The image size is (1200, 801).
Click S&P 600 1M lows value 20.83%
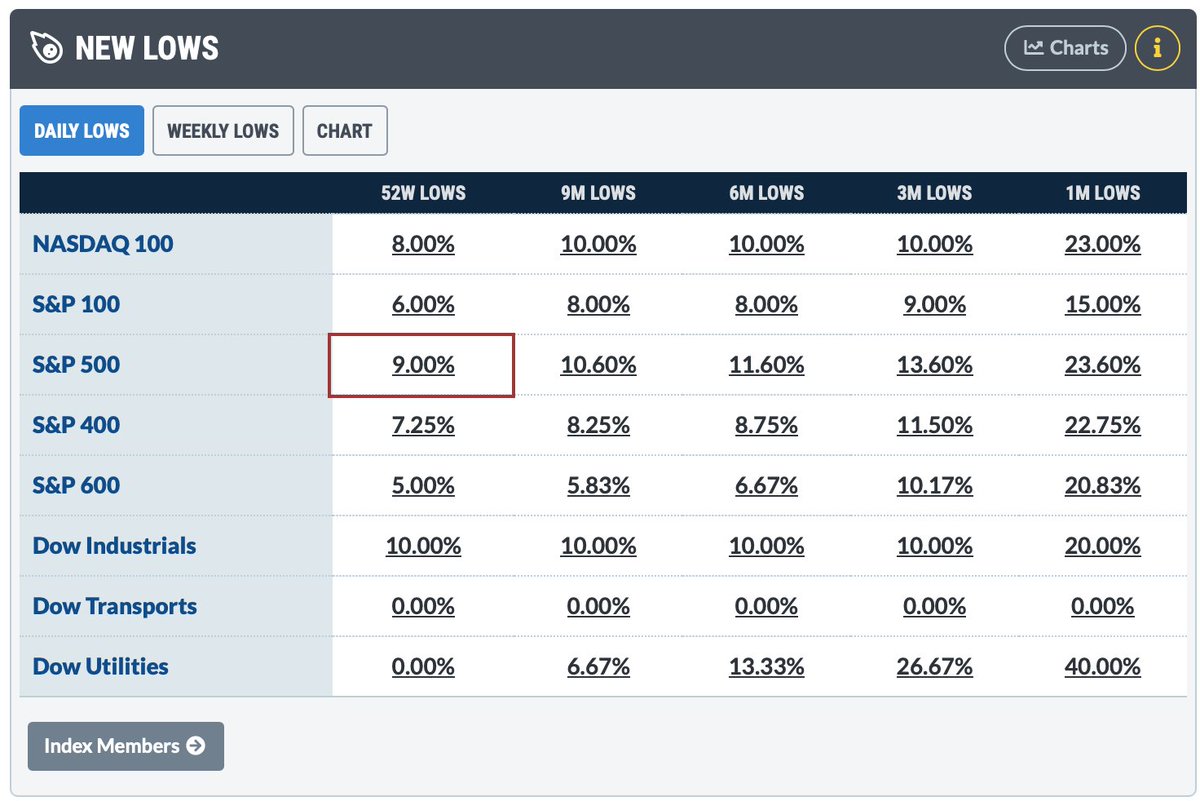(x=1103, y=485)
